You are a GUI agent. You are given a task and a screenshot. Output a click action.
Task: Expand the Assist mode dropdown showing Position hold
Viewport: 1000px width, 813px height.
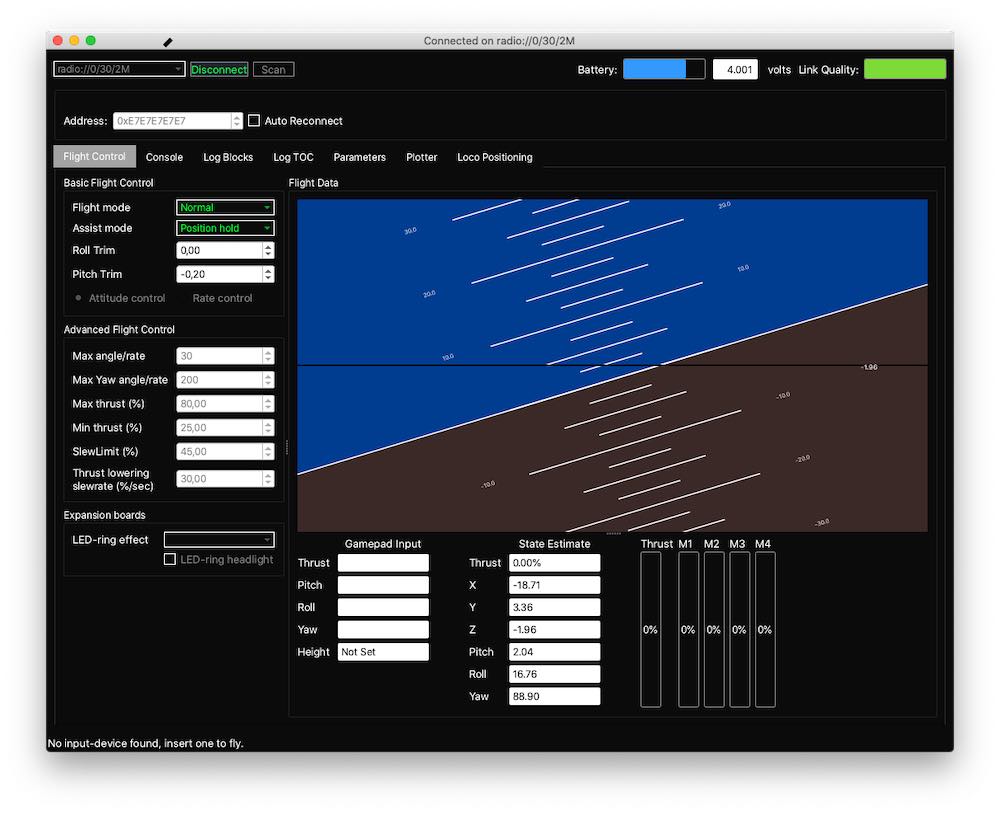pos(225,228)
